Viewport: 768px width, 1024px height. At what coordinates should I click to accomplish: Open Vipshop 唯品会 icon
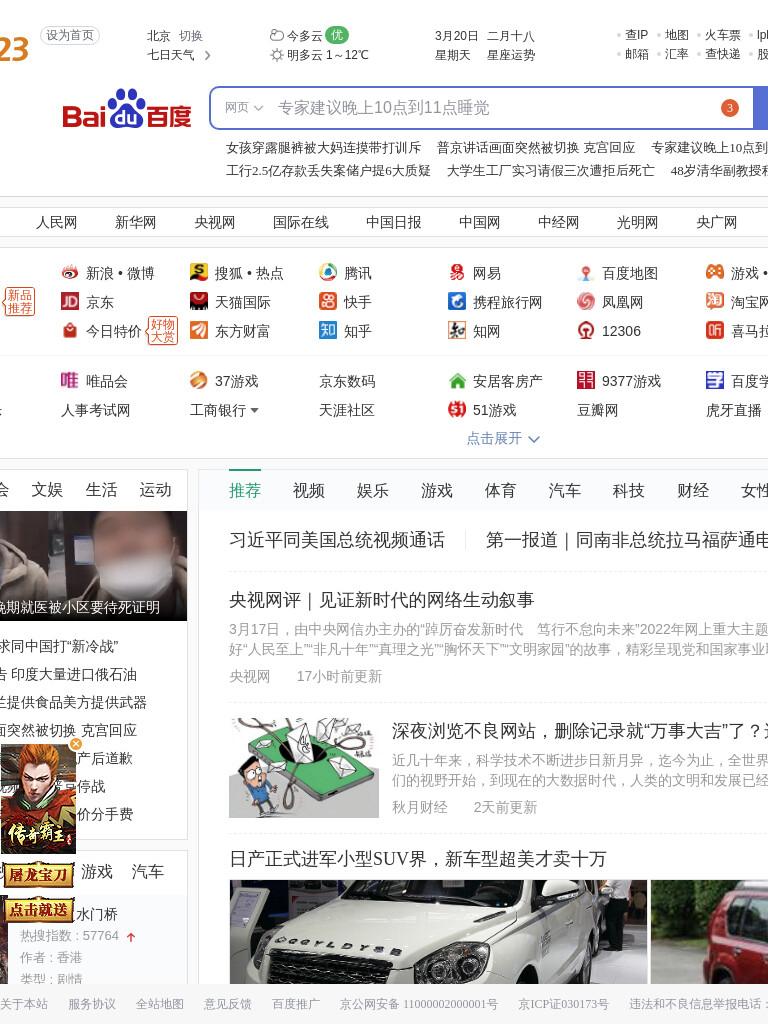(69, 380)
